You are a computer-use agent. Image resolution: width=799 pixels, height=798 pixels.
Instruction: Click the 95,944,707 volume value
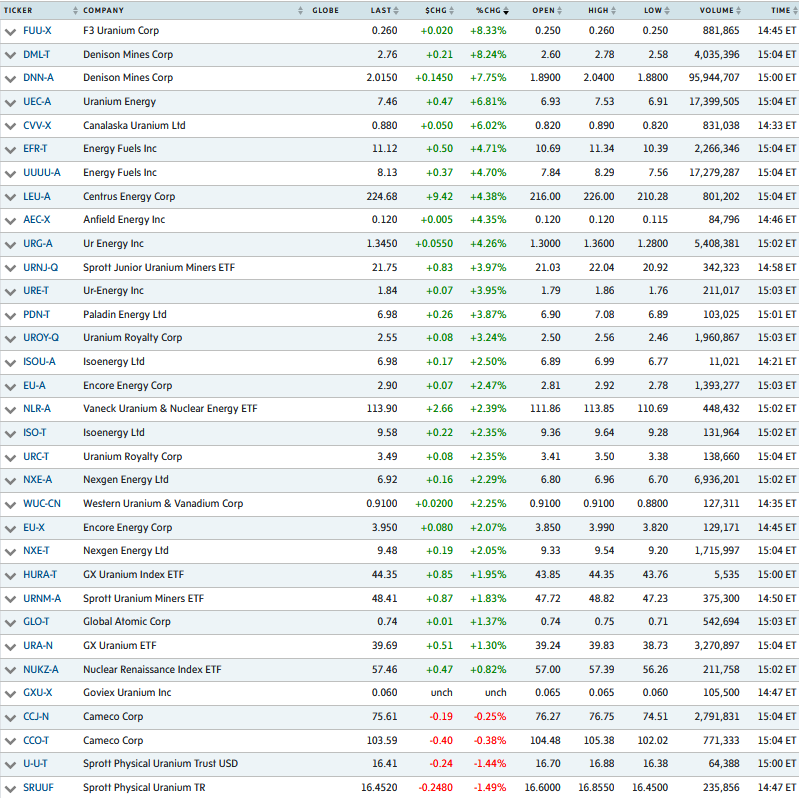(714, 77)
